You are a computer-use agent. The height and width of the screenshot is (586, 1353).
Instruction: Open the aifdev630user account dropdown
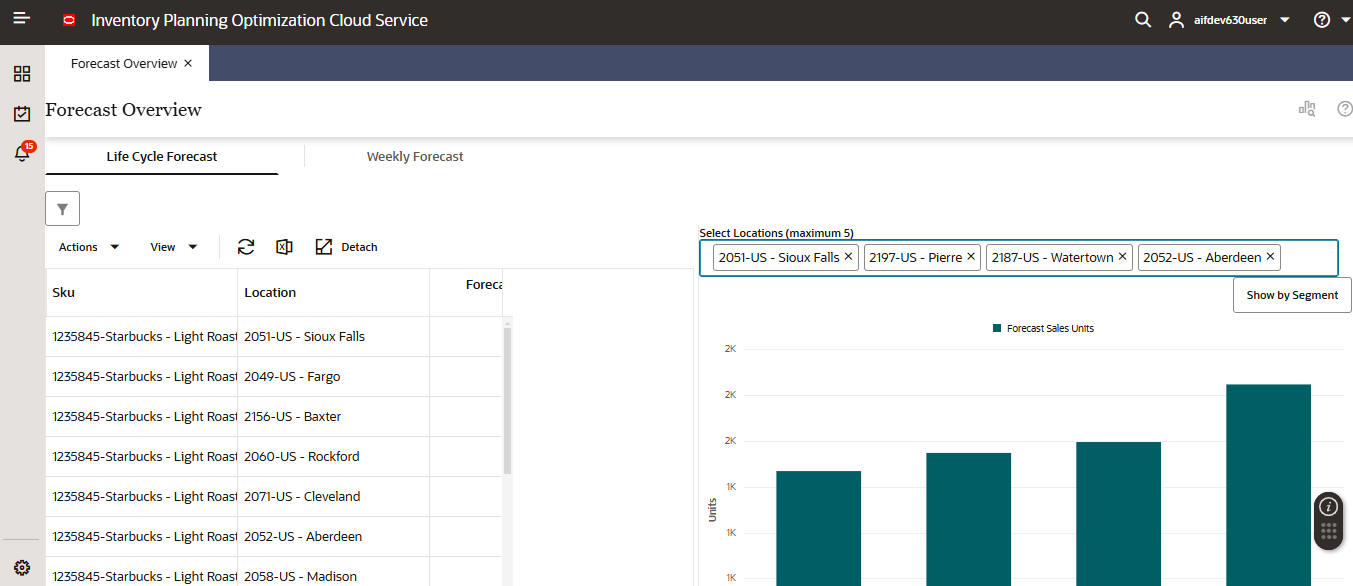(1229, 20)
